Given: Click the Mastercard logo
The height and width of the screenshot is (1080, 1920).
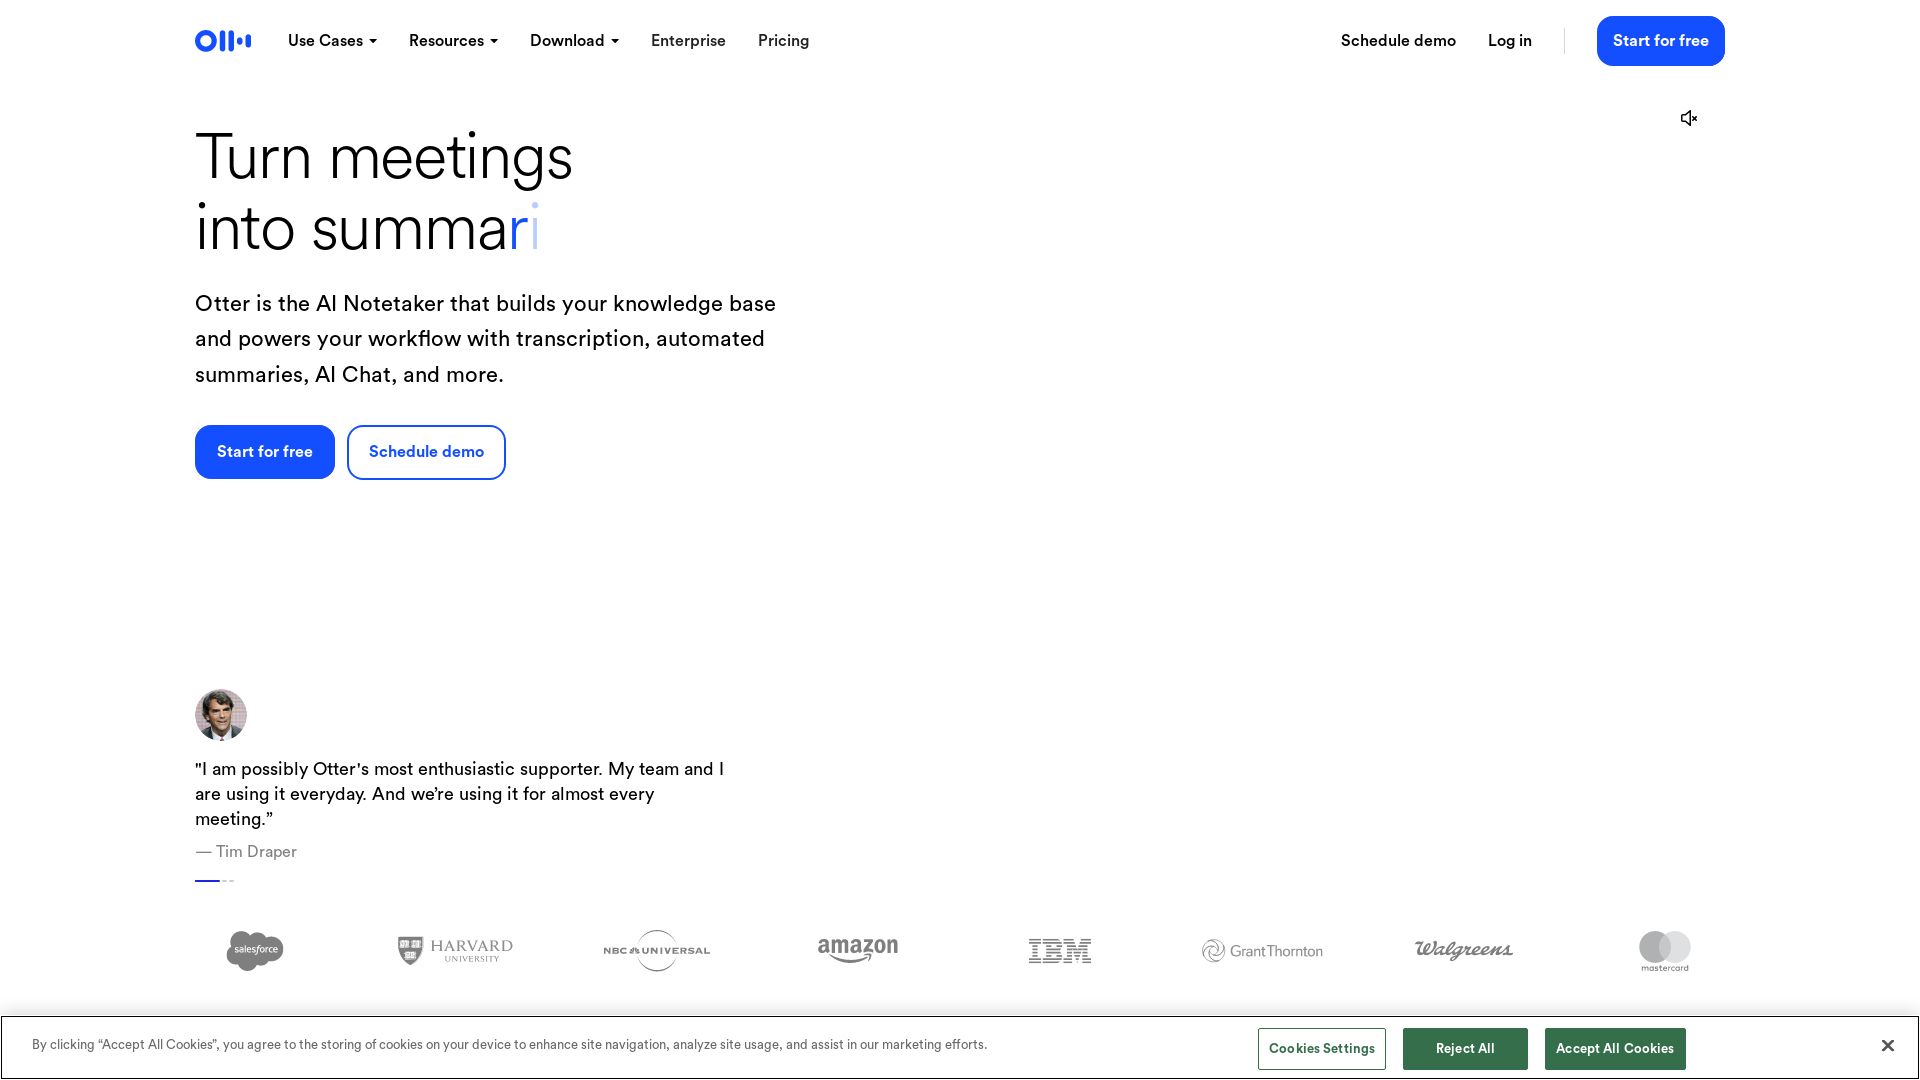Looking at the screenshot, I should click(1664, 950).
